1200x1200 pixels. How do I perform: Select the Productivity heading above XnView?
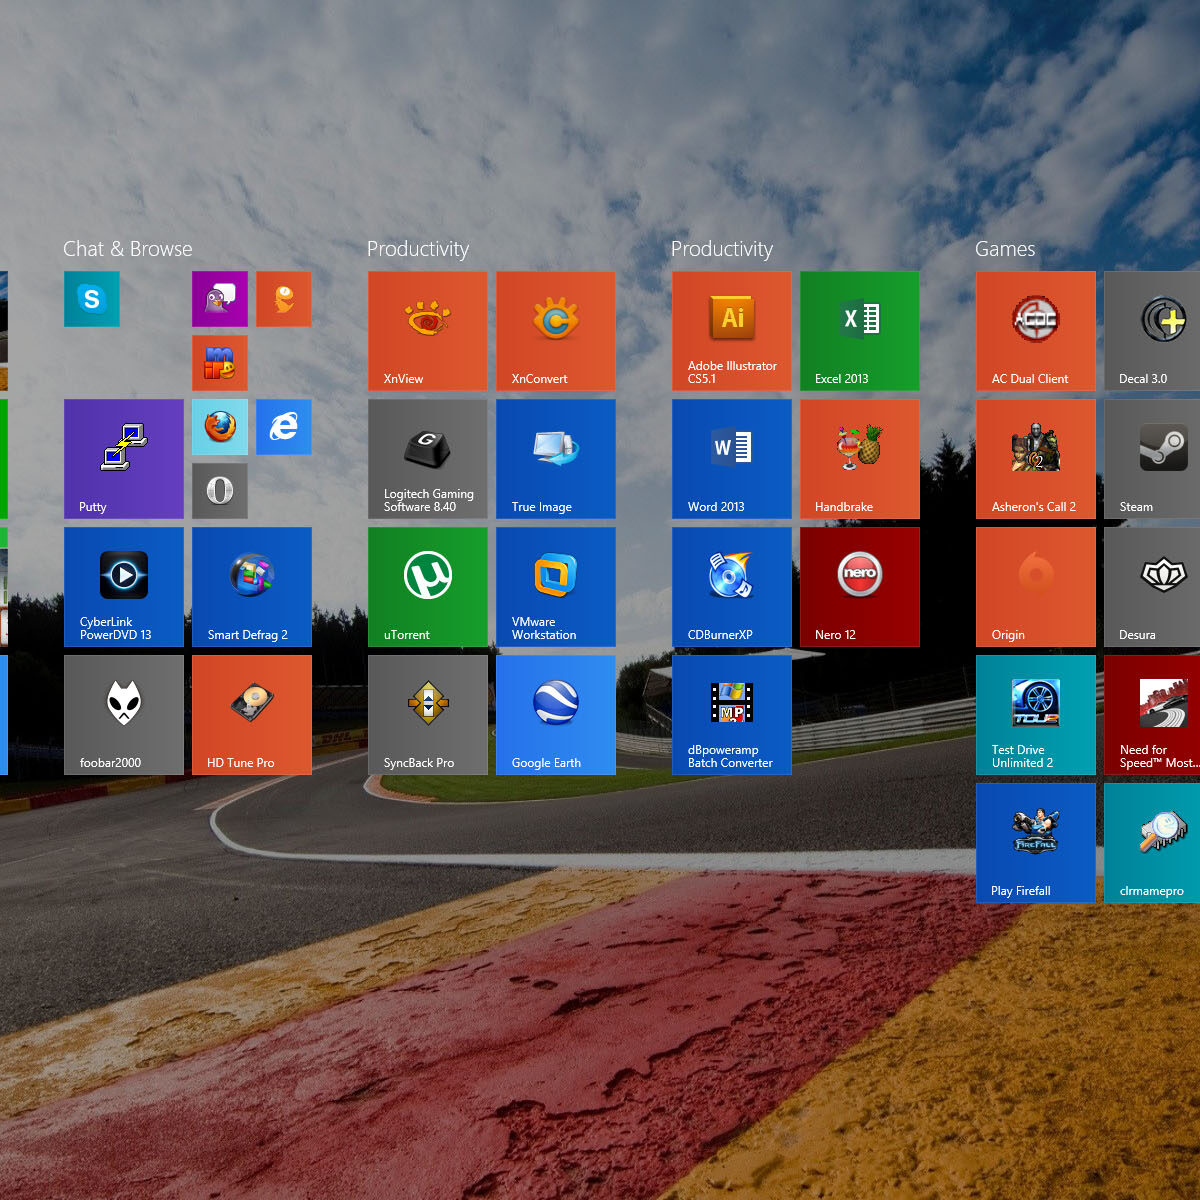point(418,249)
